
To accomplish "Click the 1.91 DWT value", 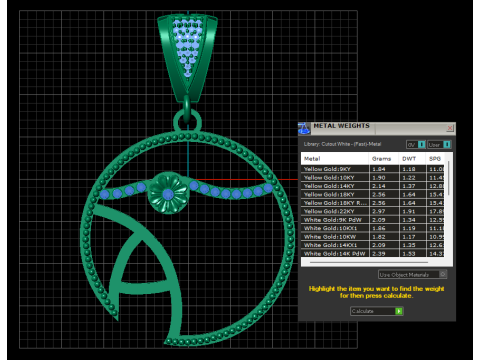I will point(409,211).
